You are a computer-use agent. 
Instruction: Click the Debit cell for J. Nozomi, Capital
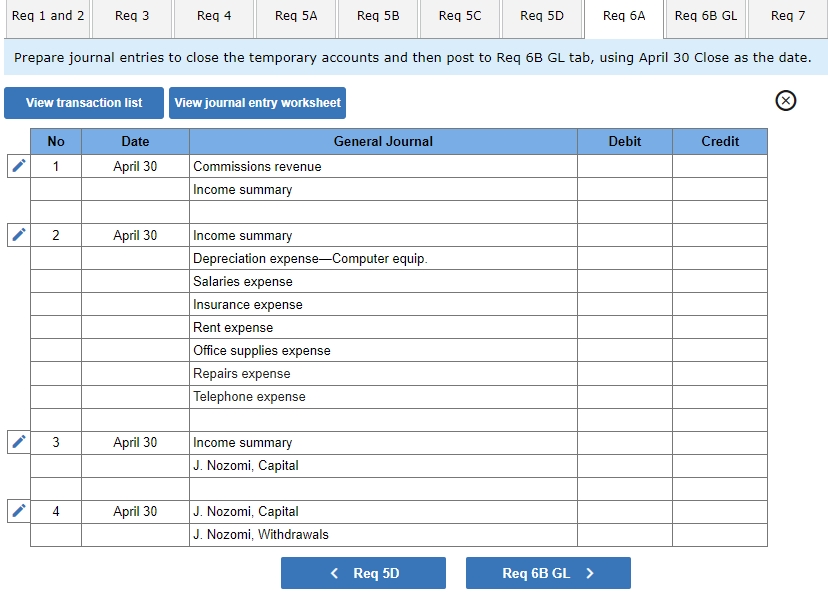(625, 511)
